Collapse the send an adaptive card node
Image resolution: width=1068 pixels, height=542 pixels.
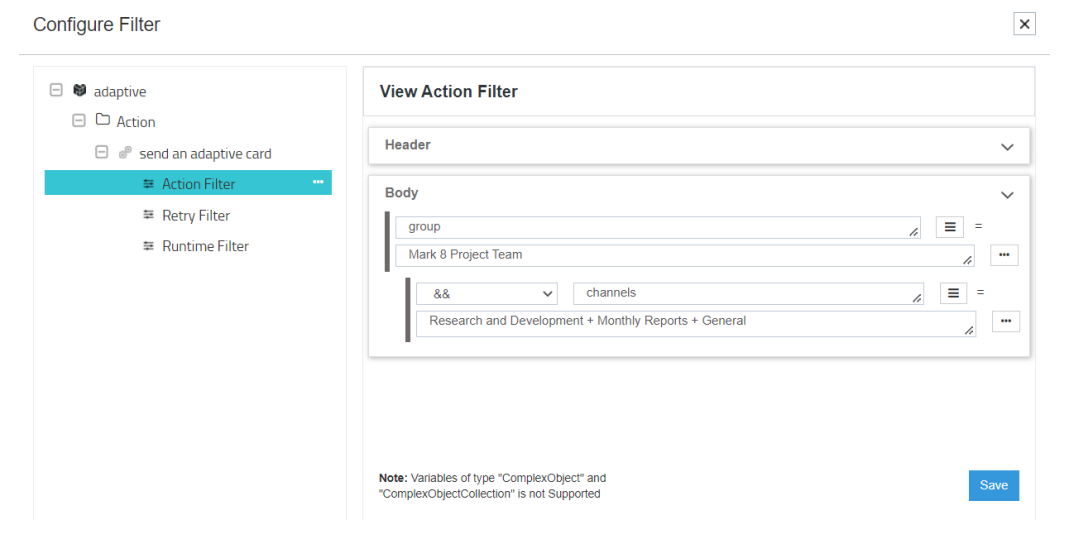click(101, 153)
